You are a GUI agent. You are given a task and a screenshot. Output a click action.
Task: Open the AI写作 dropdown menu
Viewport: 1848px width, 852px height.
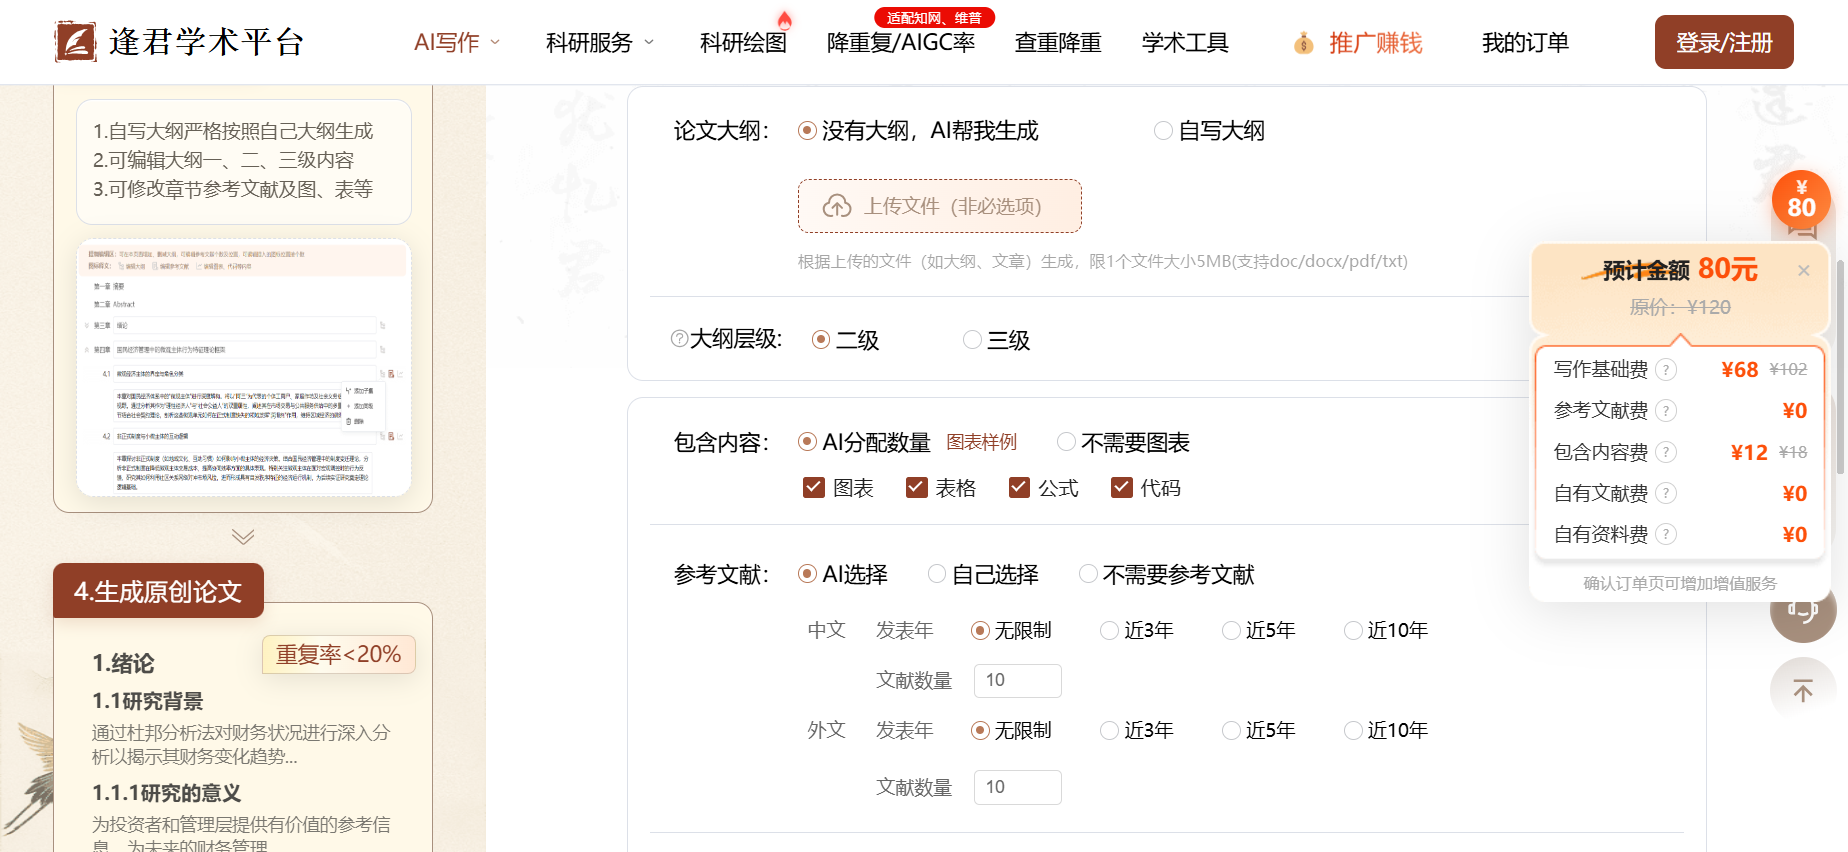(x=457, y=43)
